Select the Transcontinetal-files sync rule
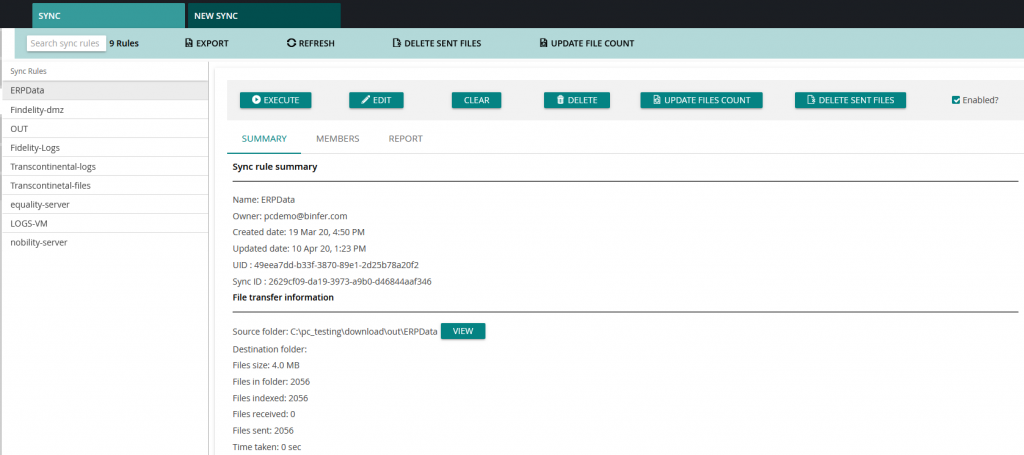This screenshot has width=1024, height=455. point(104,185)
